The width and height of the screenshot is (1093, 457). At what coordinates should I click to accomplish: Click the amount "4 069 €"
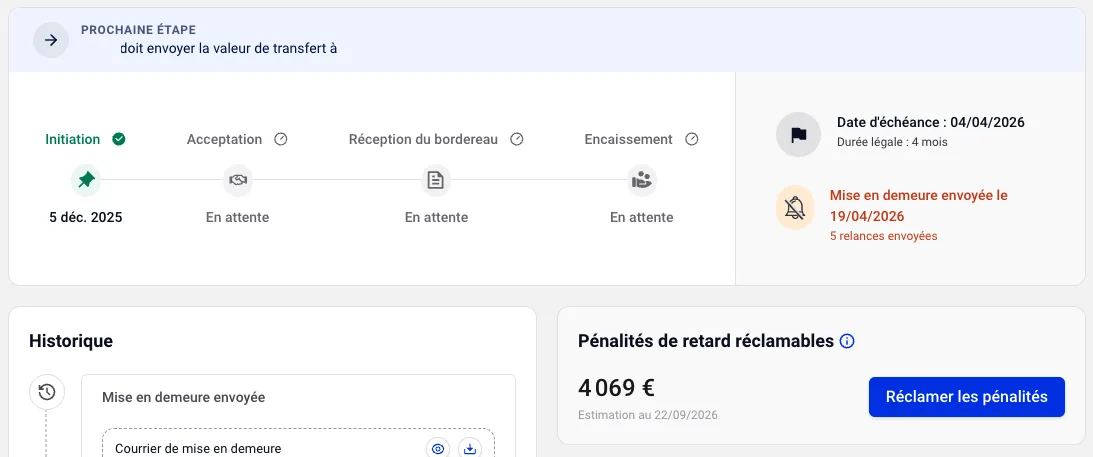616,388
